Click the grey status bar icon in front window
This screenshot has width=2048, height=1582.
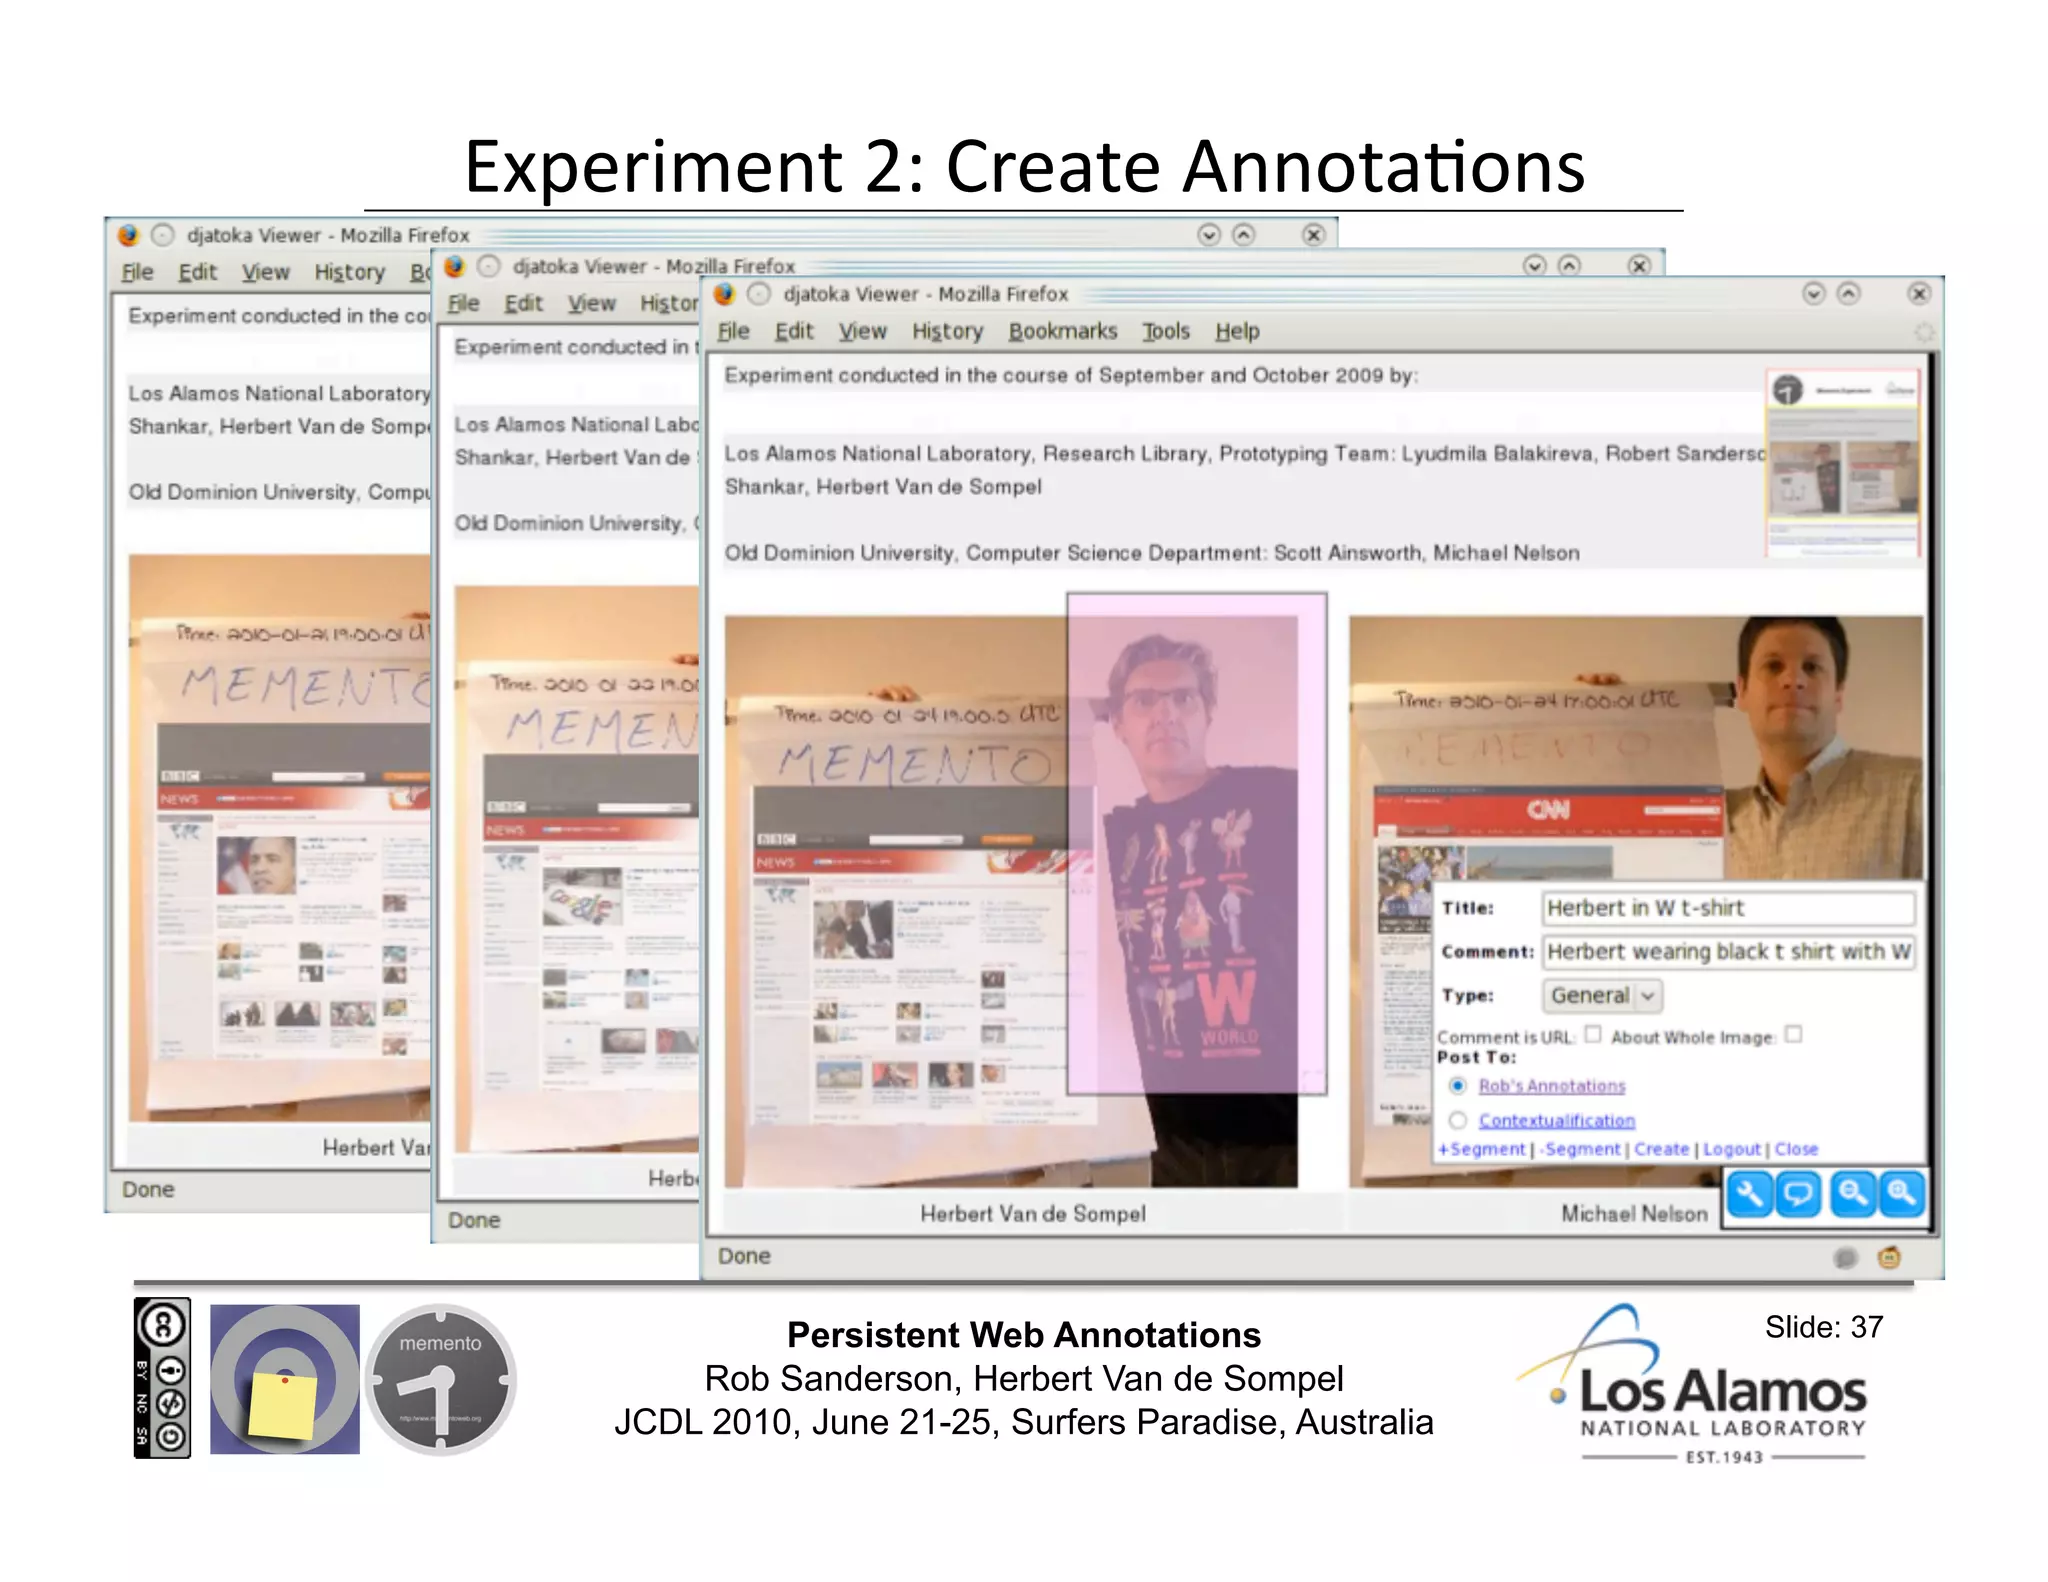1845,1258
